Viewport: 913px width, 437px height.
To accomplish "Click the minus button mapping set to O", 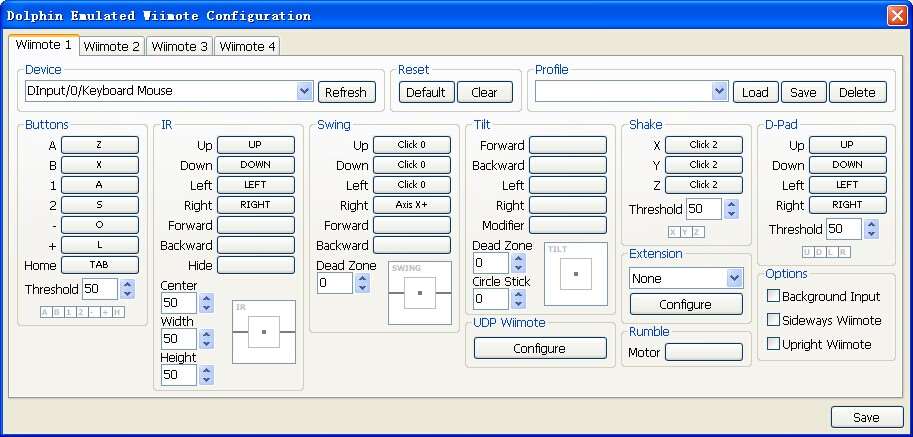I will click(x=100, y=225).
